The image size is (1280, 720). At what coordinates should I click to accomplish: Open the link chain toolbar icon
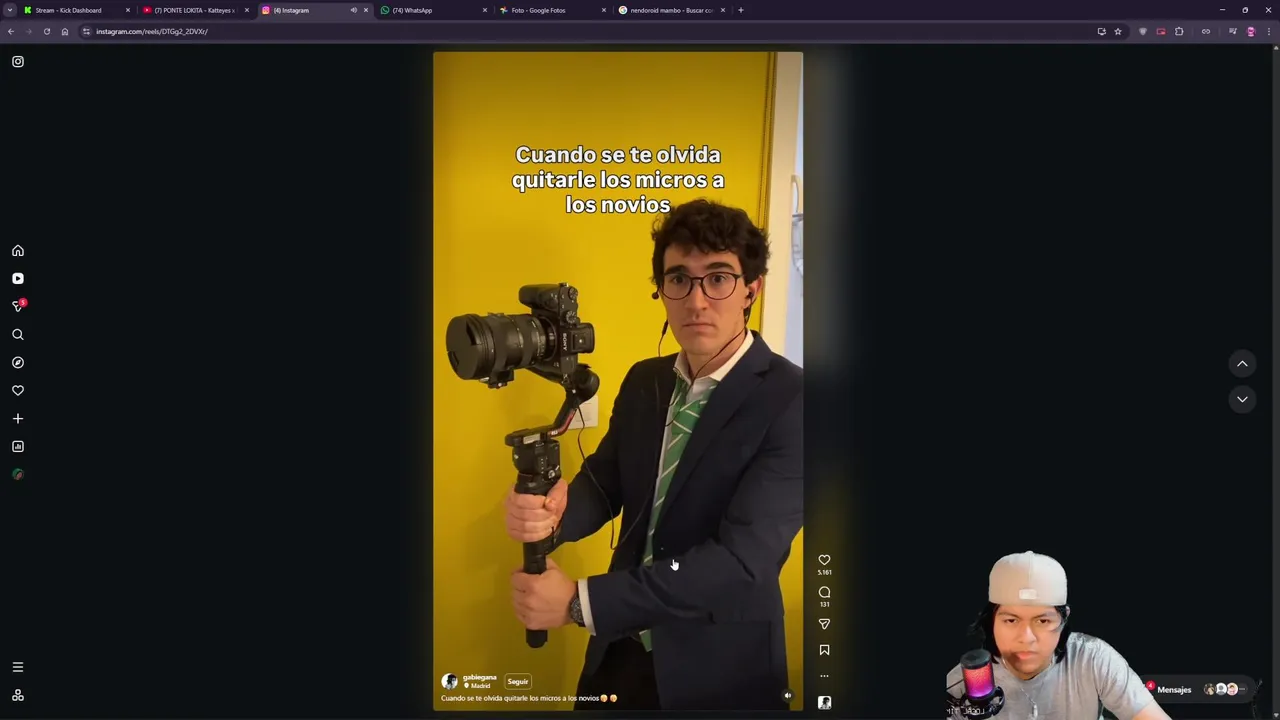point(1206,31)
